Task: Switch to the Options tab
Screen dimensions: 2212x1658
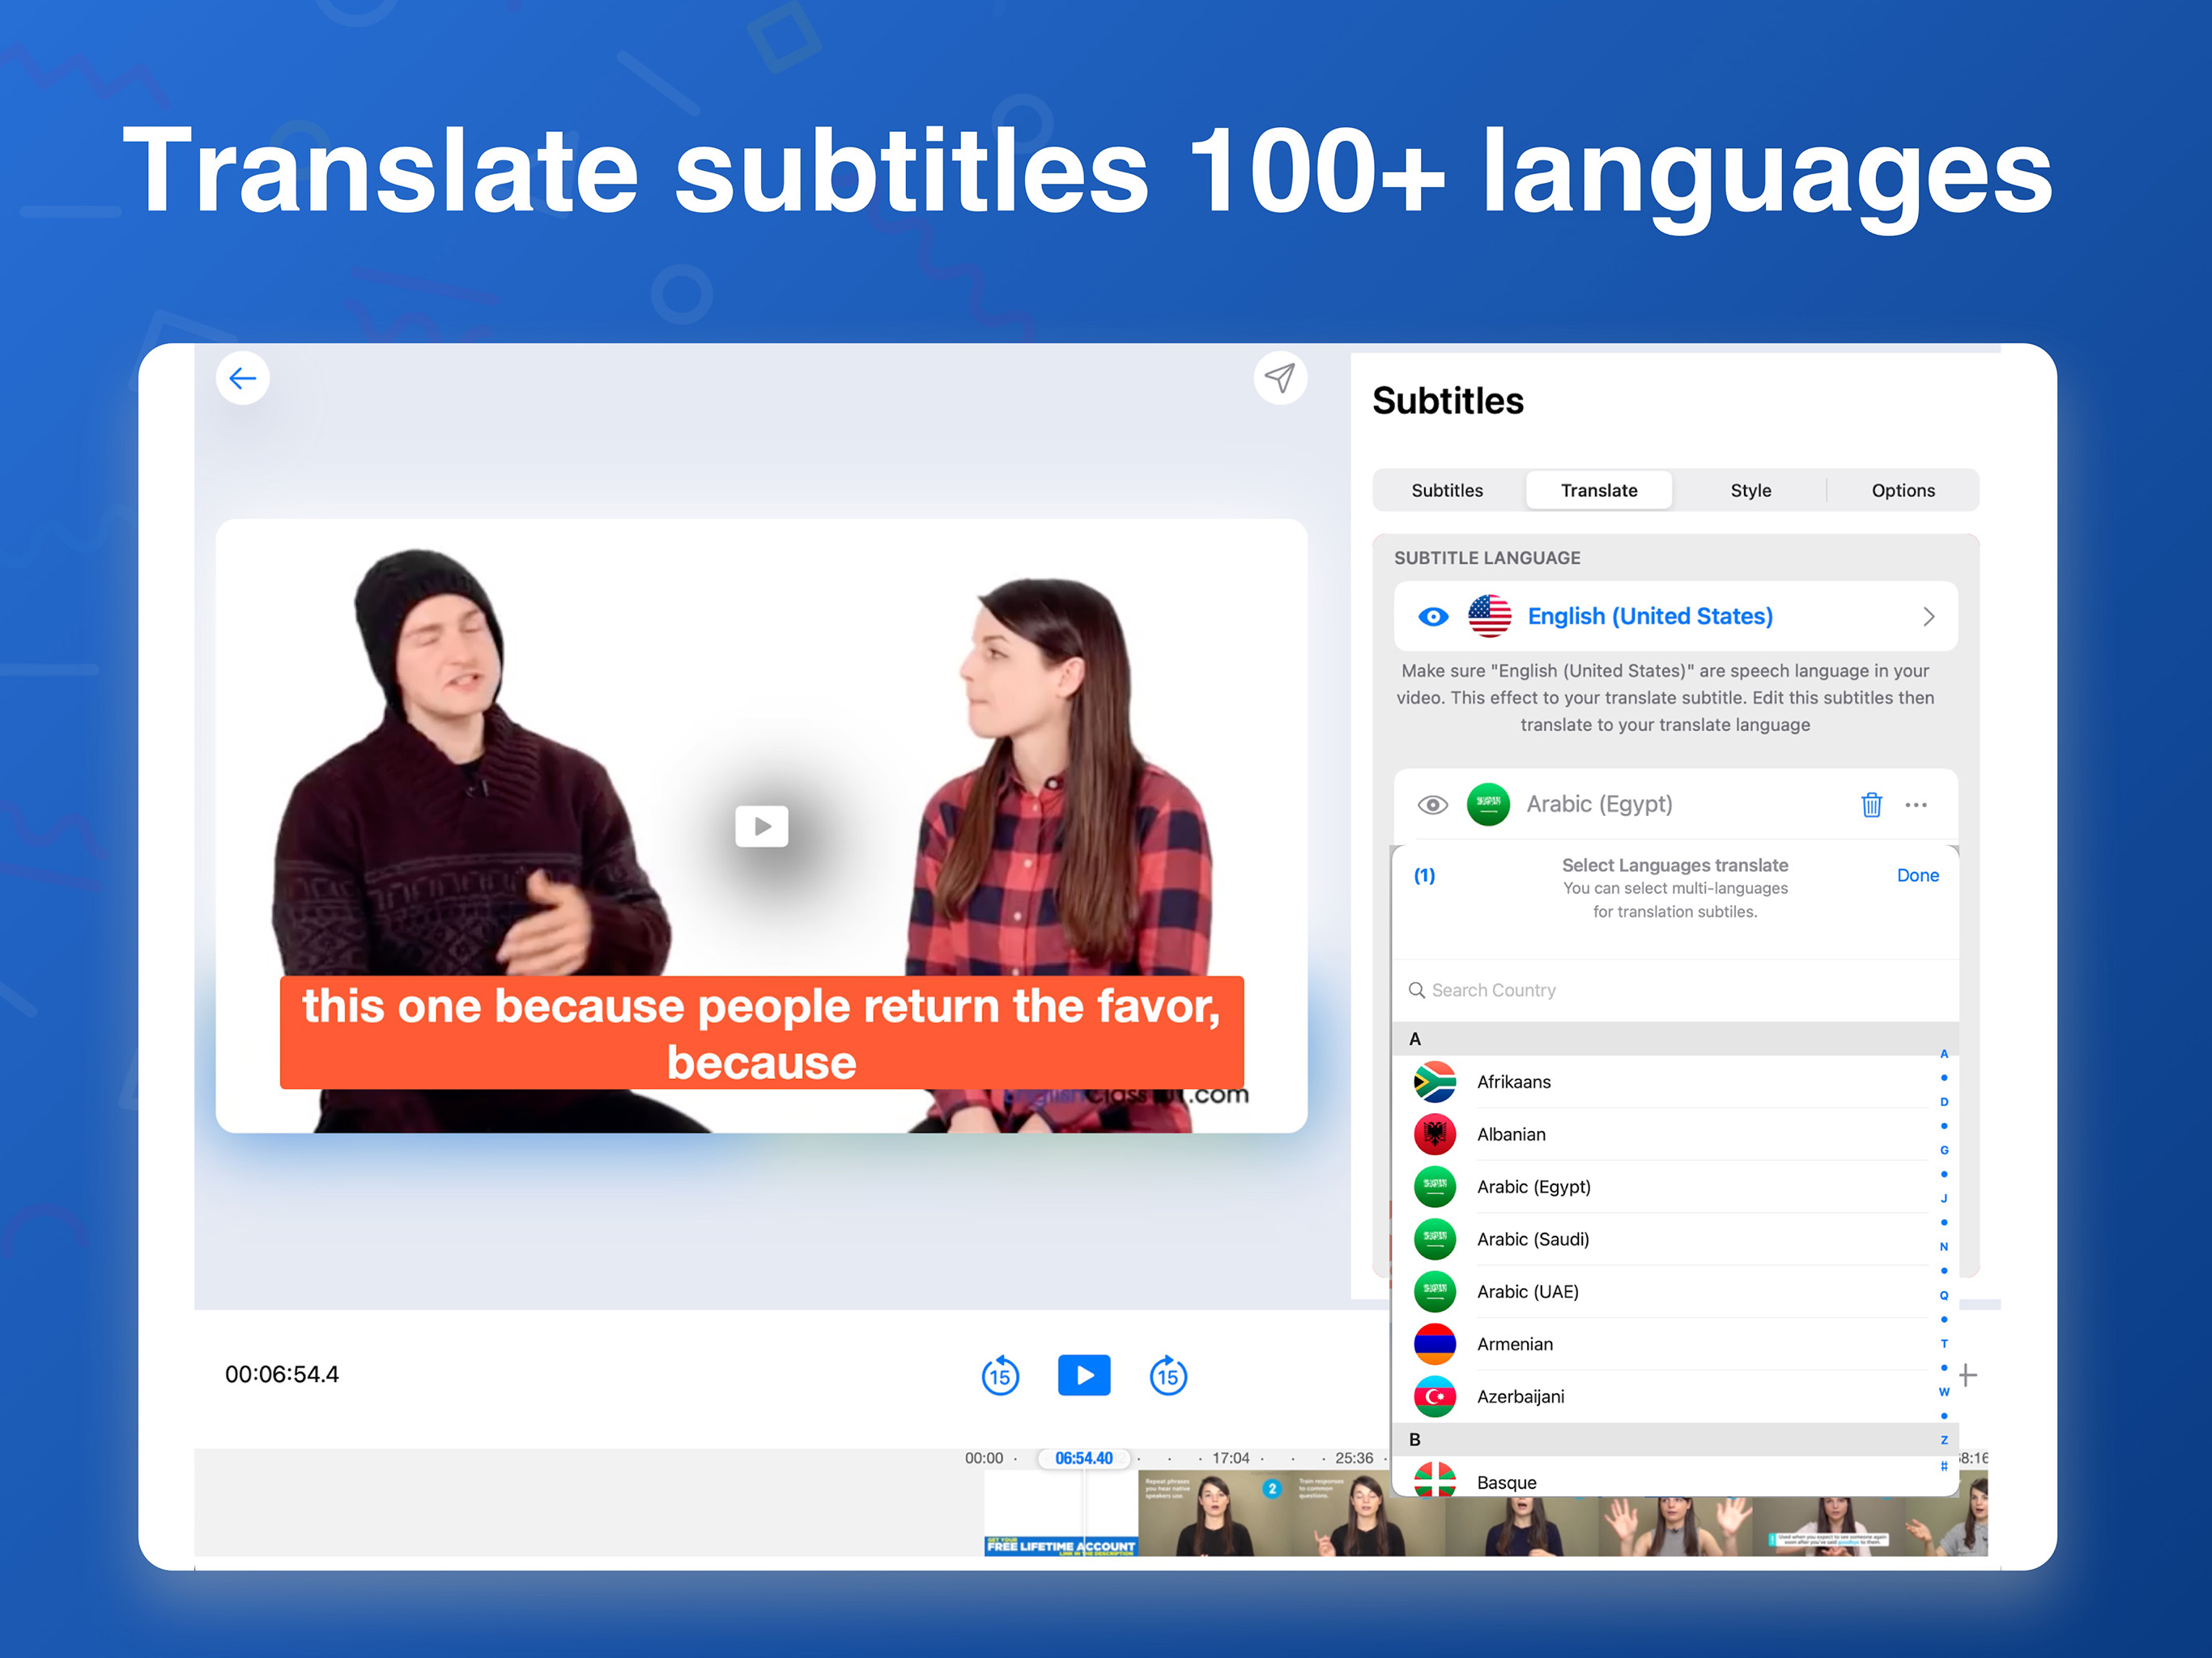Action: pos(1902,490)
